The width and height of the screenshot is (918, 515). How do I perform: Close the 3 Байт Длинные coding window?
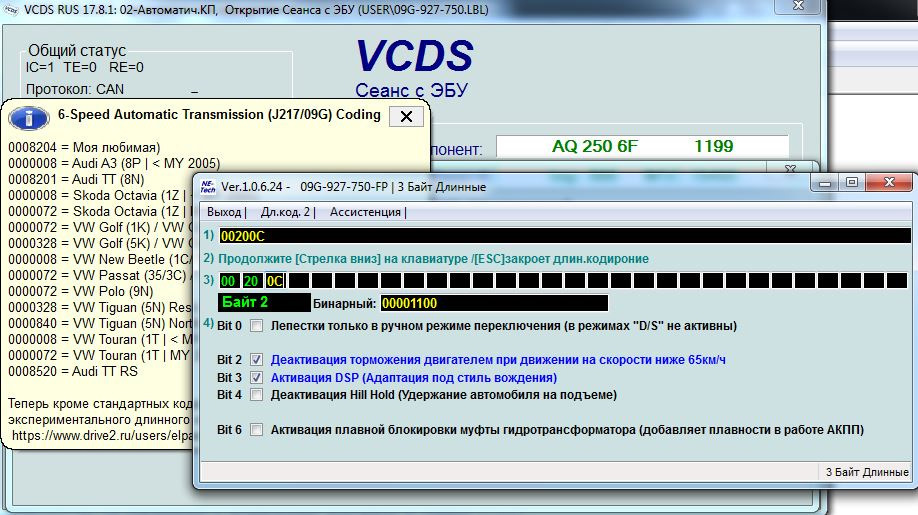click(889, 182)
